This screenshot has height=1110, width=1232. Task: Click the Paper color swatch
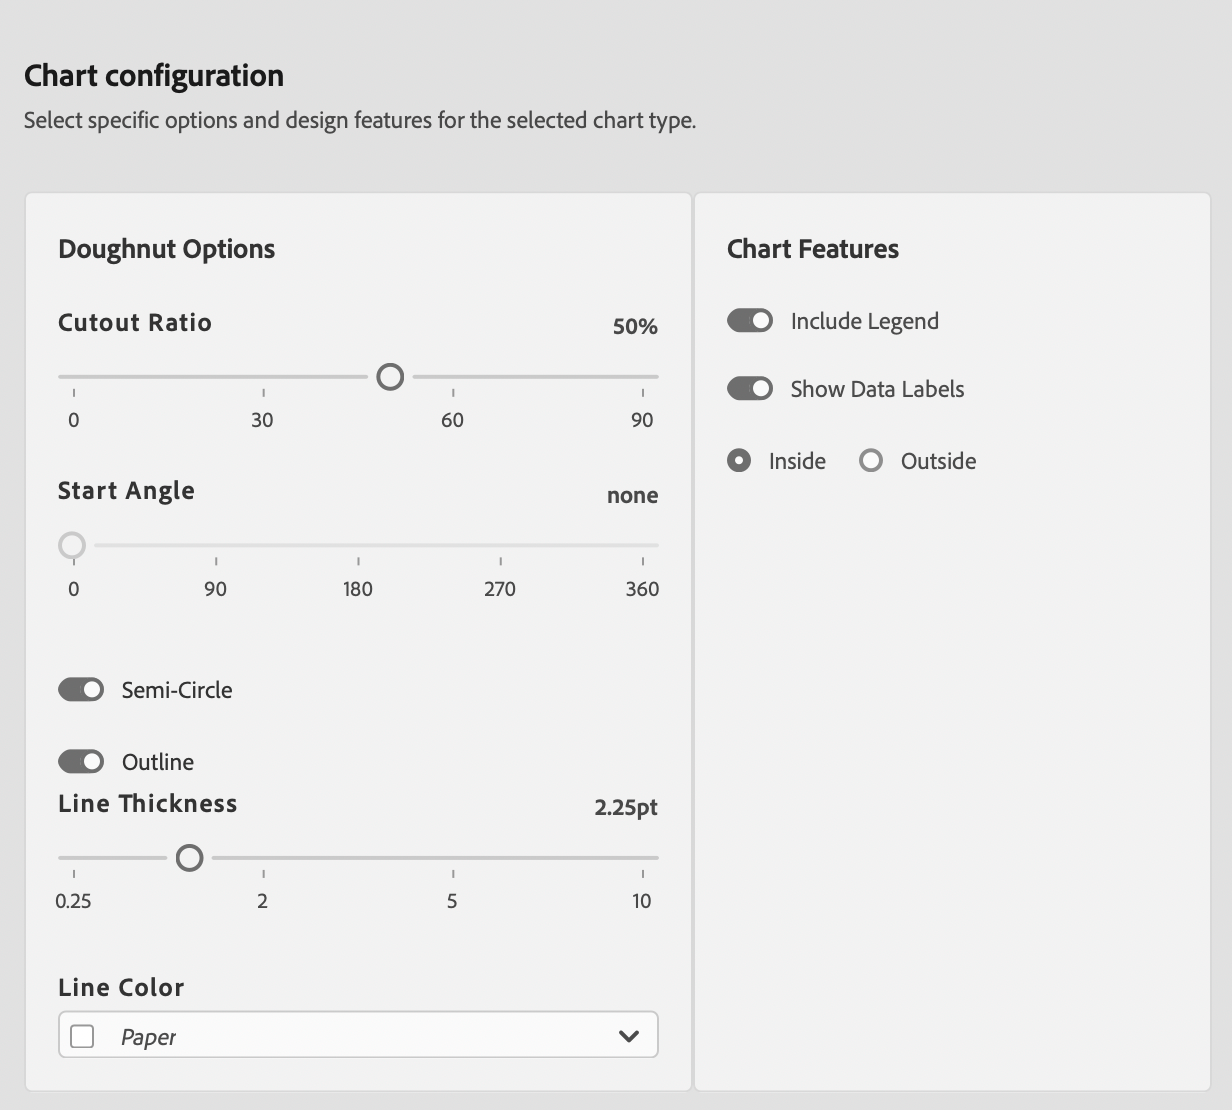coord(83,1036)
